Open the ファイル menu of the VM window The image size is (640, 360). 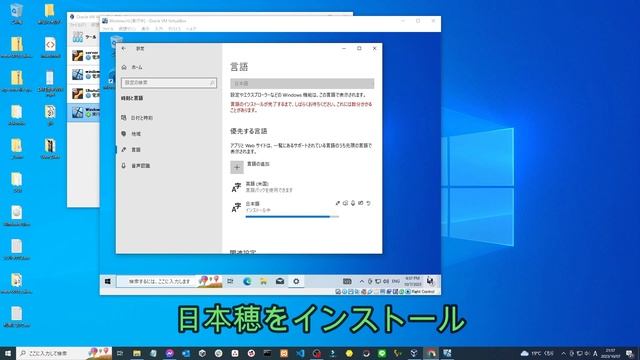pos(108,29)
